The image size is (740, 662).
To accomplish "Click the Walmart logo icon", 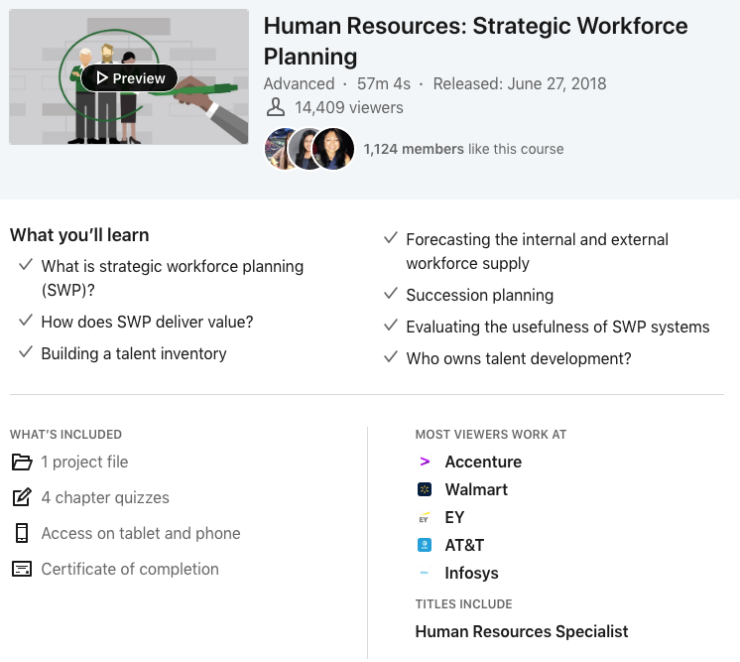I will click(425, 490).
